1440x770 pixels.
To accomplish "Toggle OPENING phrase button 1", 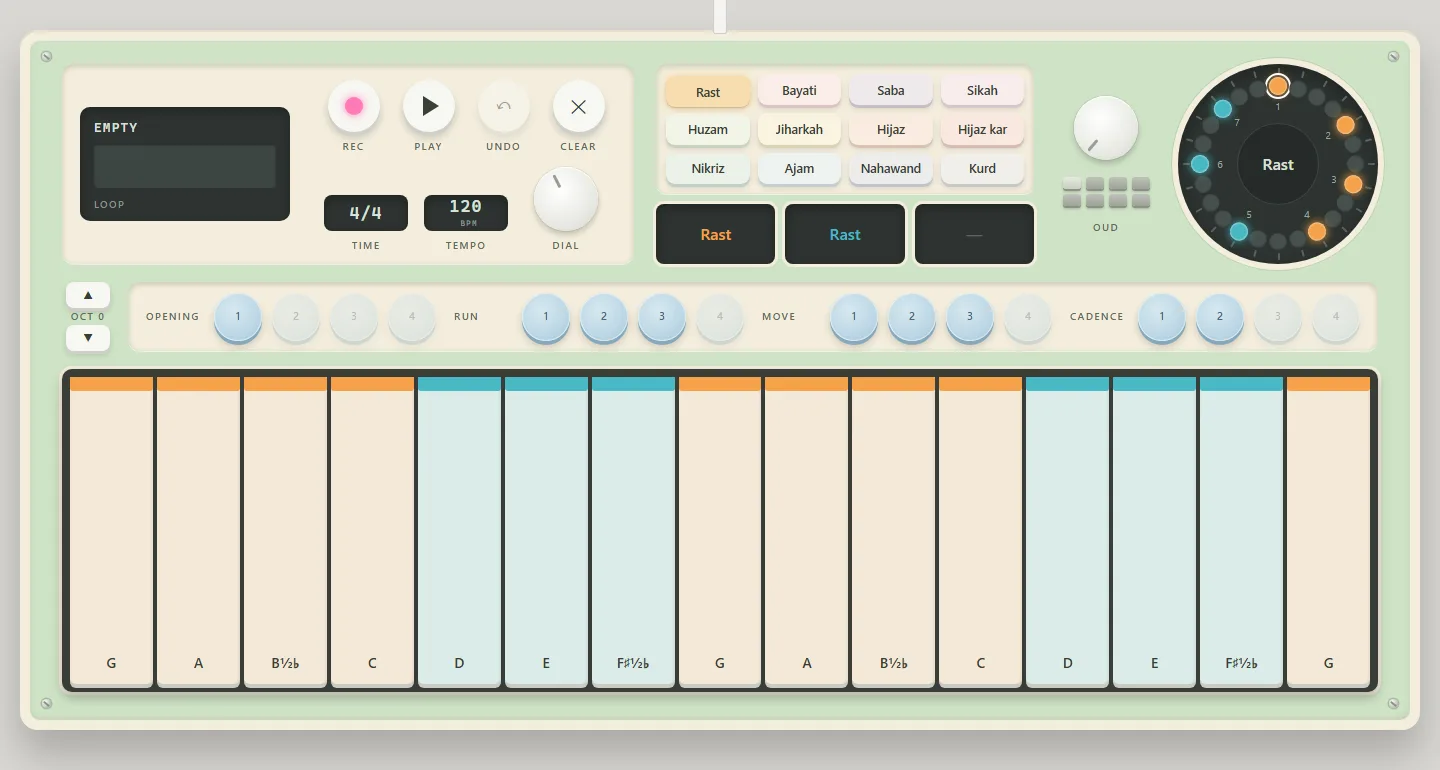I will pyautogui.click(x=238, y=317).
